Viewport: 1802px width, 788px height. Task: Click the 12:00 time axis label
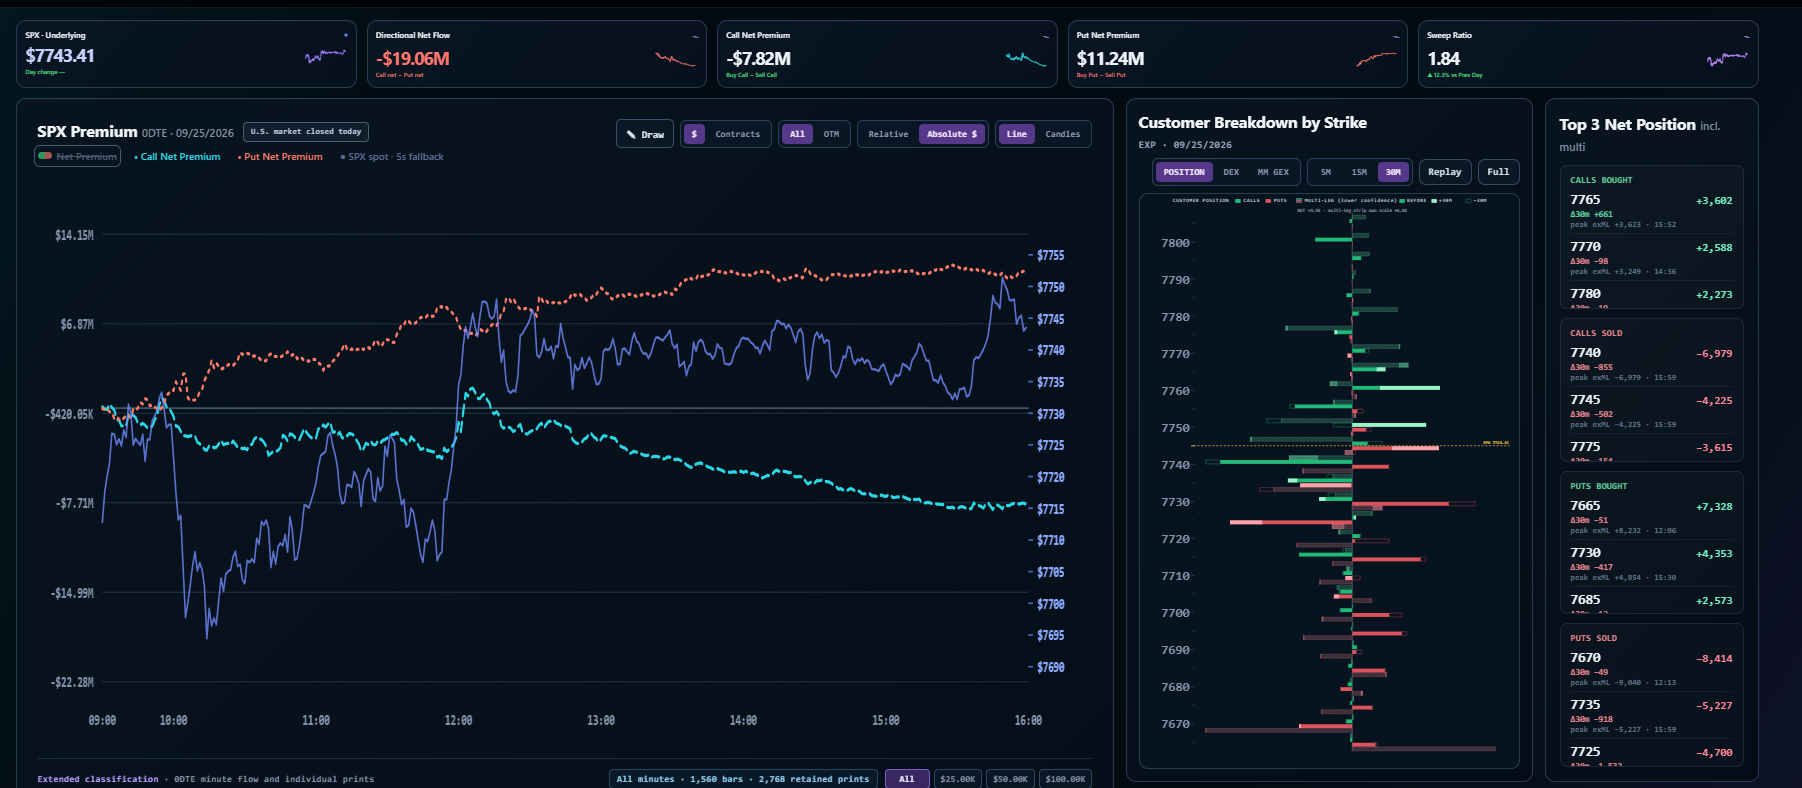point(458,720)
